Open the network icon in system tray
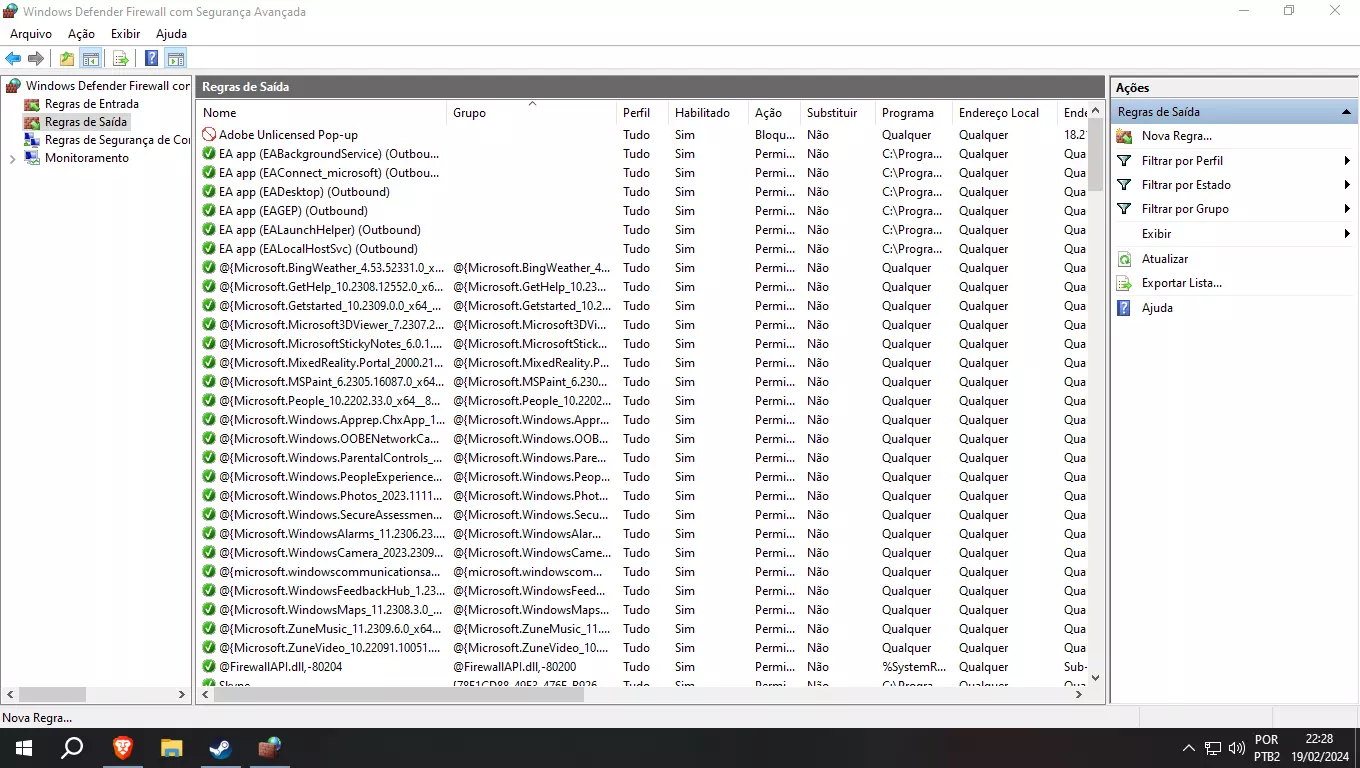The height and width of the screenshot is (768, 1360). pos(1213,748)
